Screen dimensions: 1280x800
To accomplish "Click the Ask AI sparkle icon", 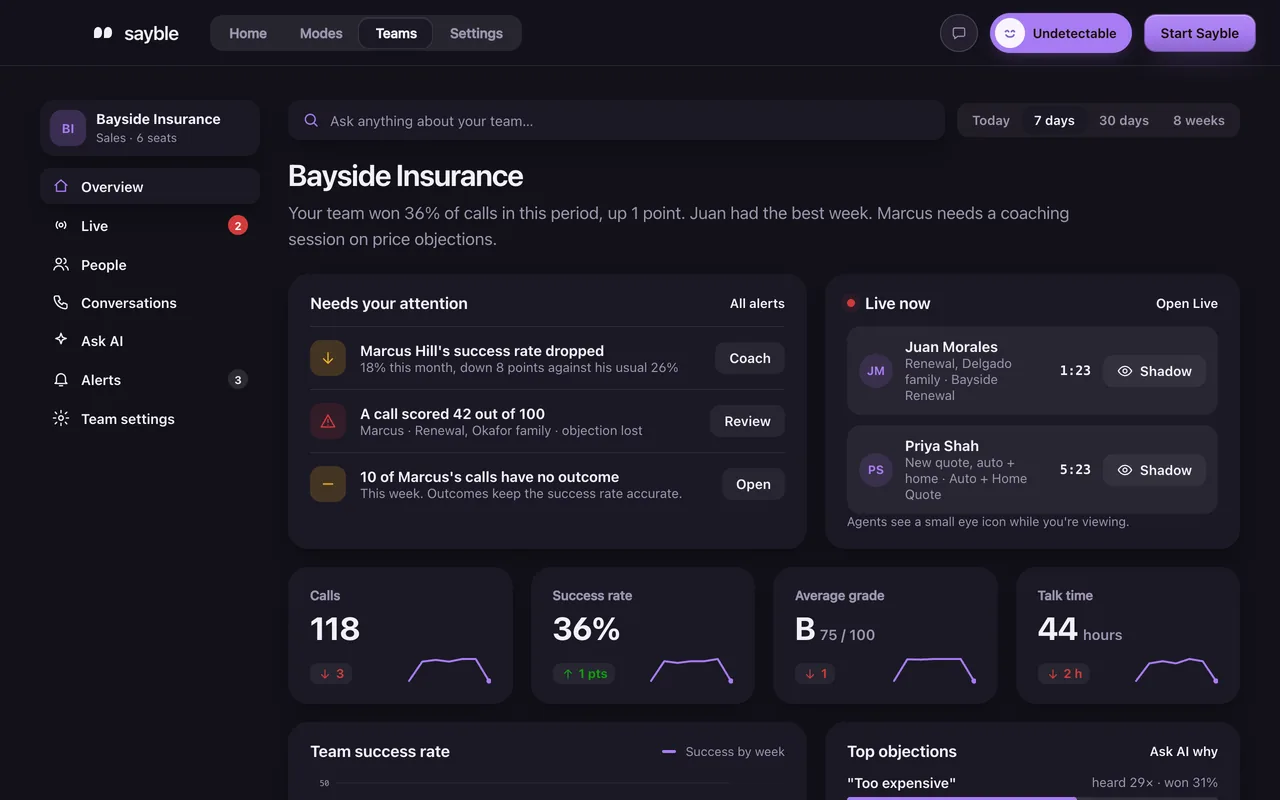I will click(x=61, y=340).
